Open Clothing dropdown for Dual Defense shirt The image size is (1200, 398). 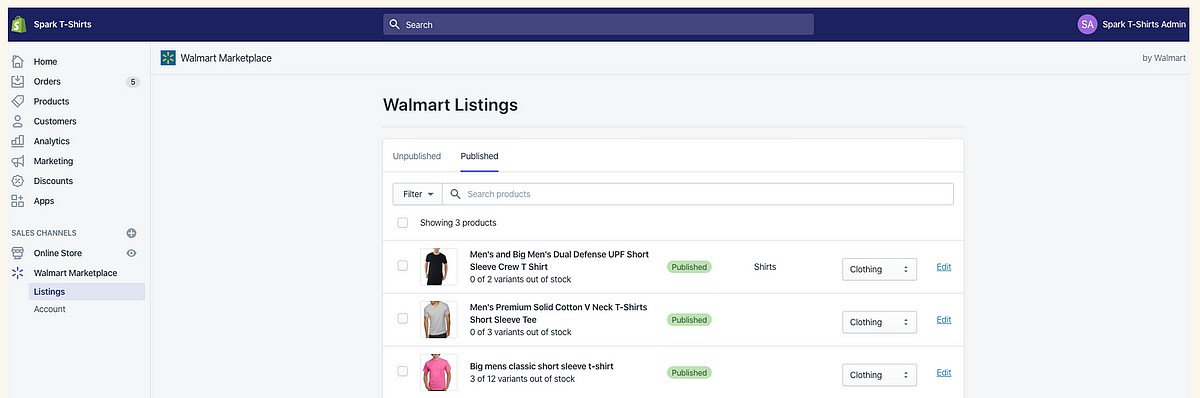[x=879, y=269]
